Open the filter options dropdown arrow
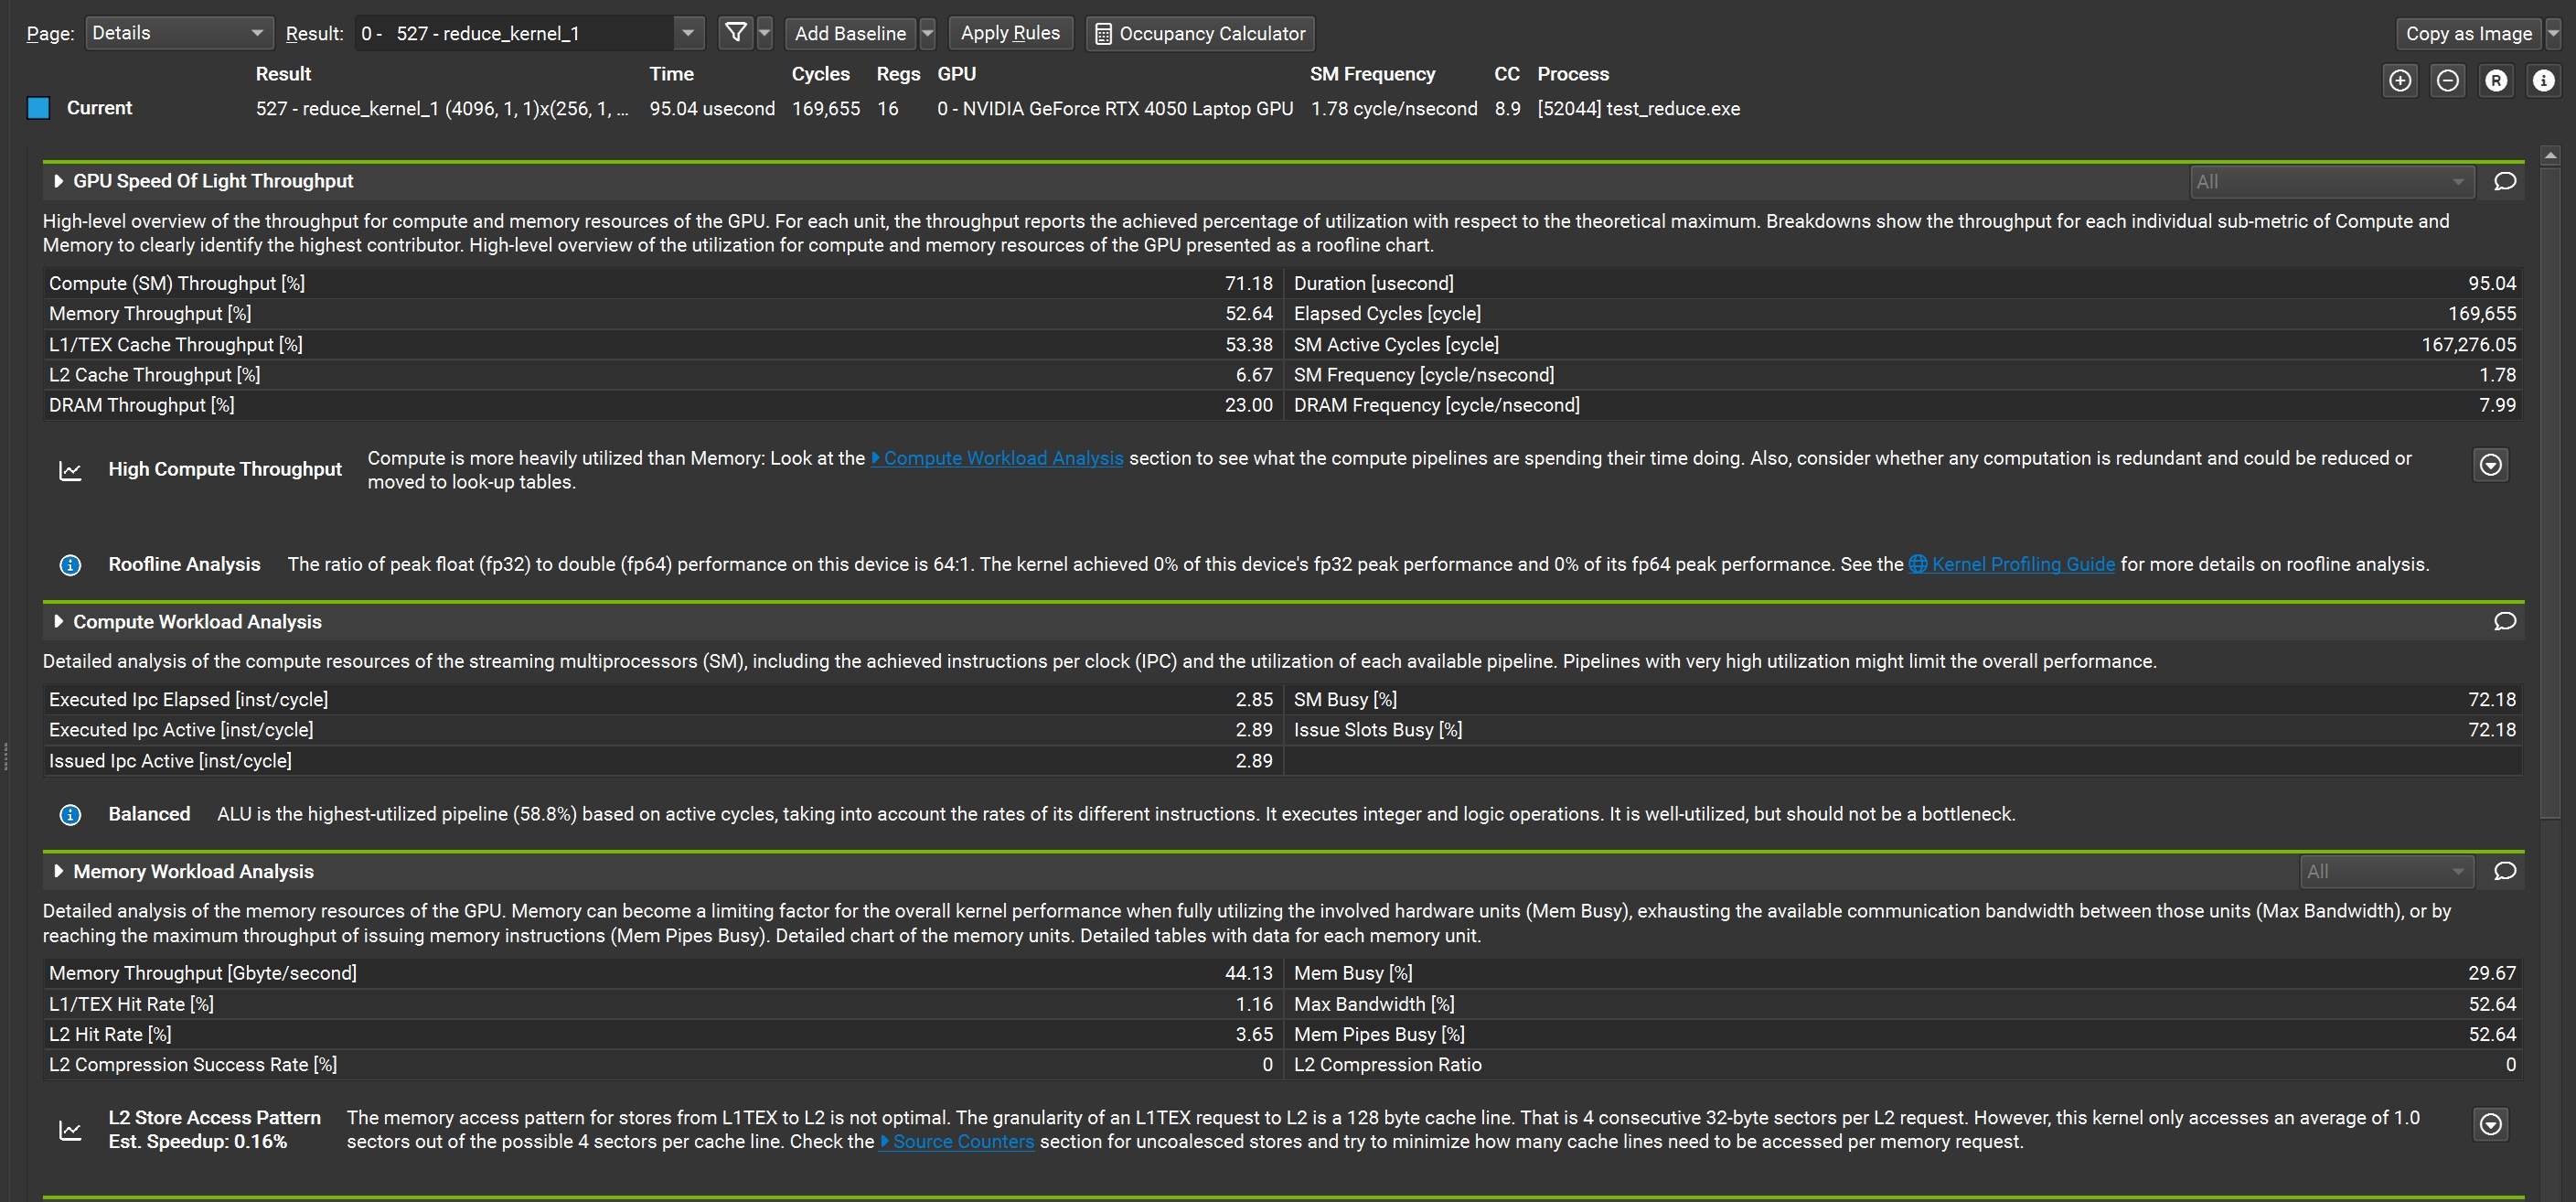 point(765,33)
